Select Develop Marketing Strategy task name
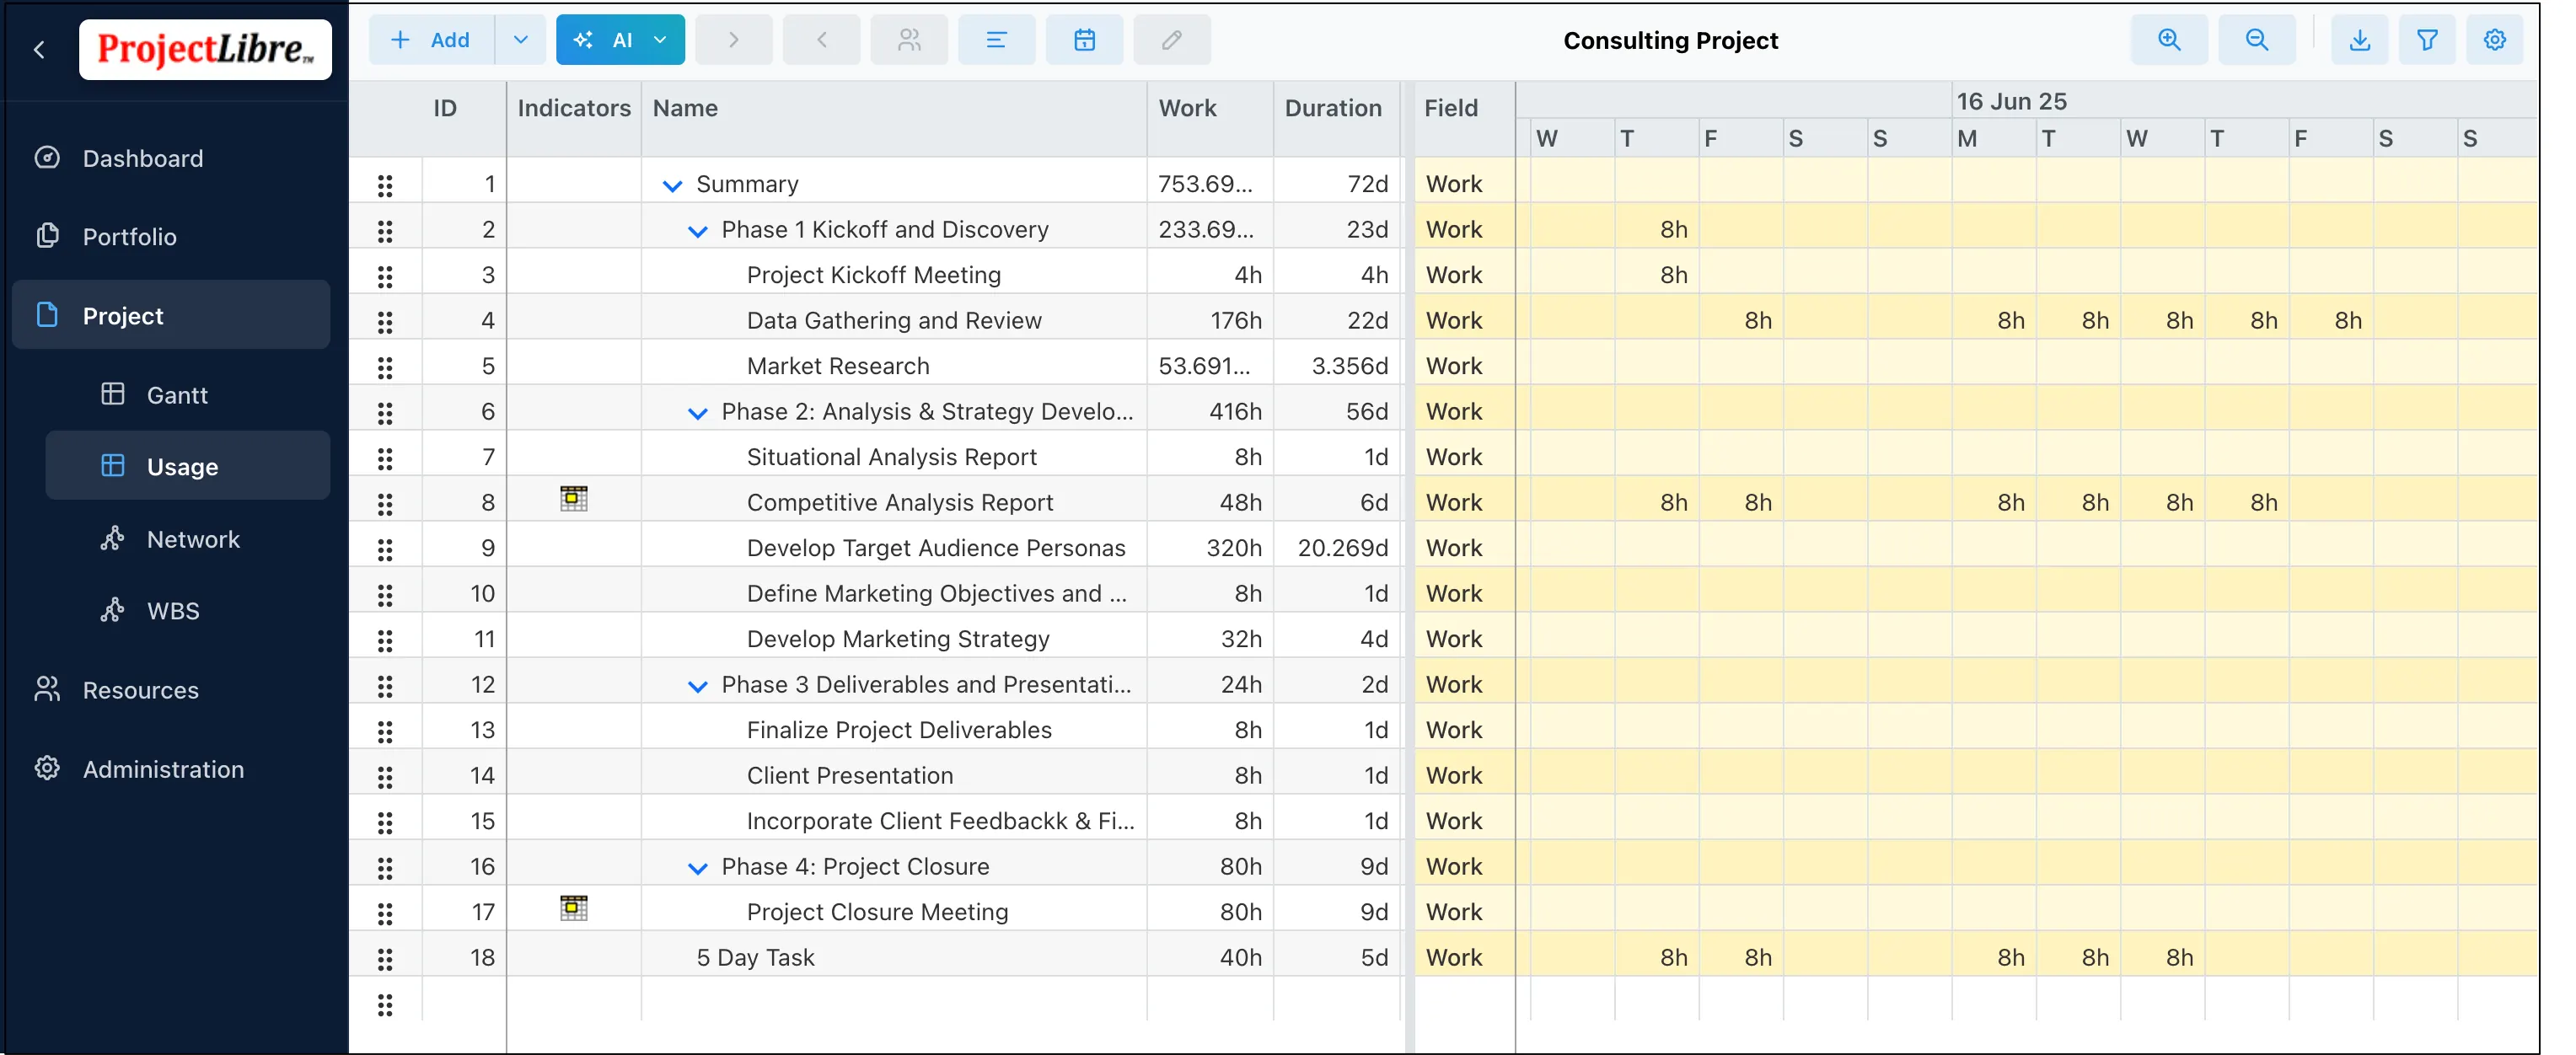2576x1055 pixels. [x=898, y=639]
